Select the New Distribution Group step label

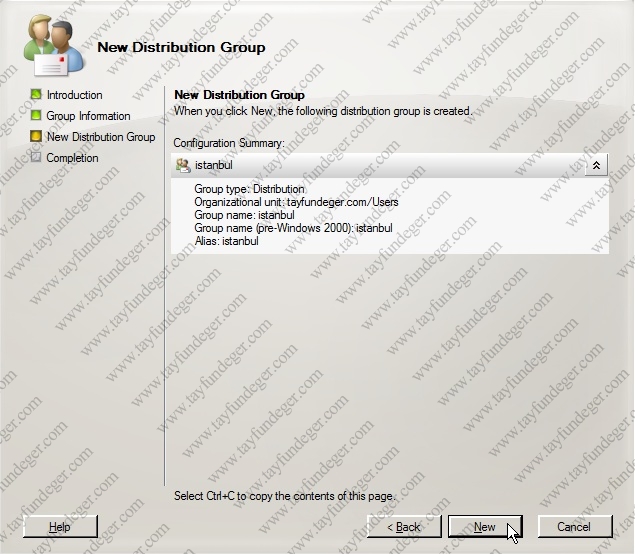coord(101,137)
